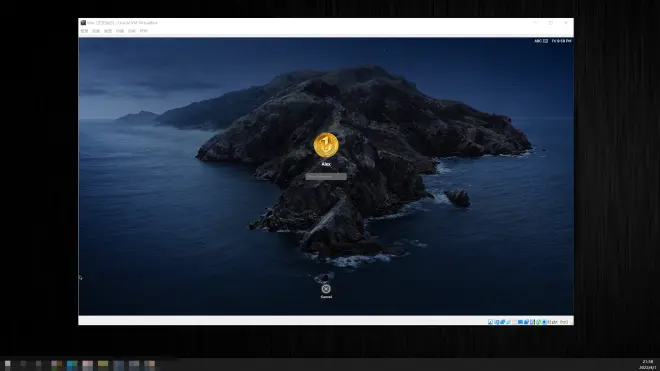The image size is (660, 371).
Task: Open the third VirtualBox menu (视图)
Action: click(x=108, y=31)
